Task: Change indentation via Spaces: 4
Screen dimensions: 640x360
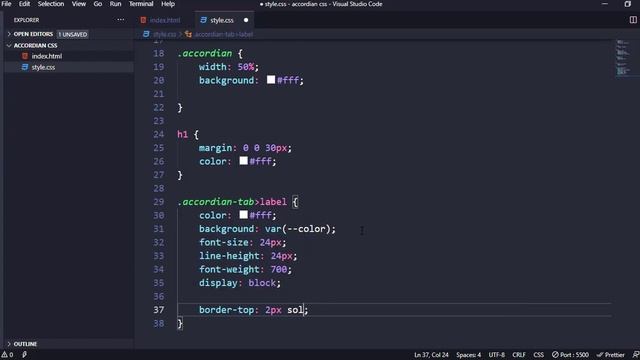Action: click(469, 355)
